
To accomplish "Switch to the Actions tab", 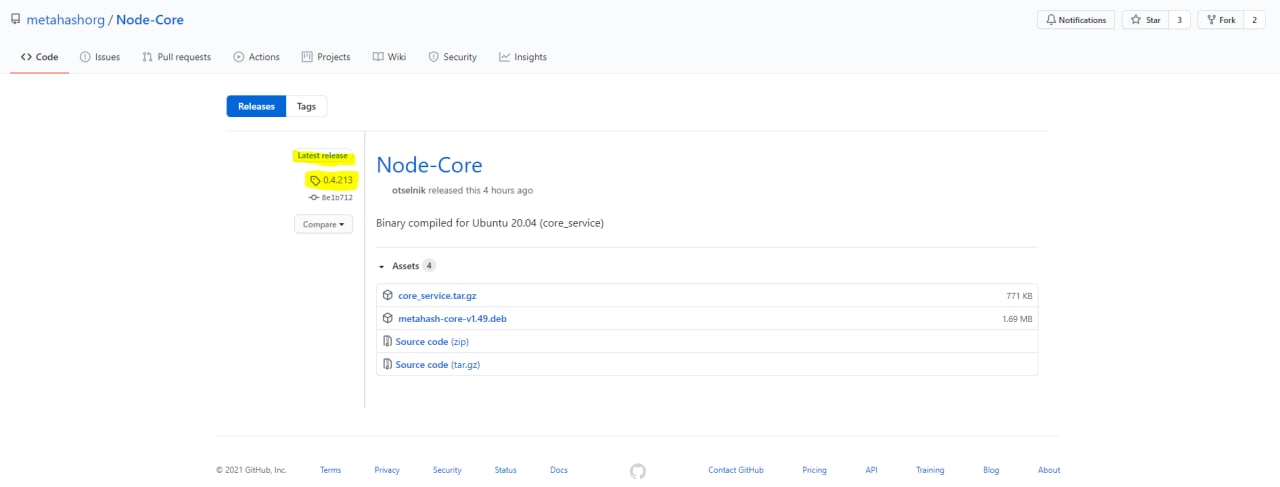I will point(257,57).
